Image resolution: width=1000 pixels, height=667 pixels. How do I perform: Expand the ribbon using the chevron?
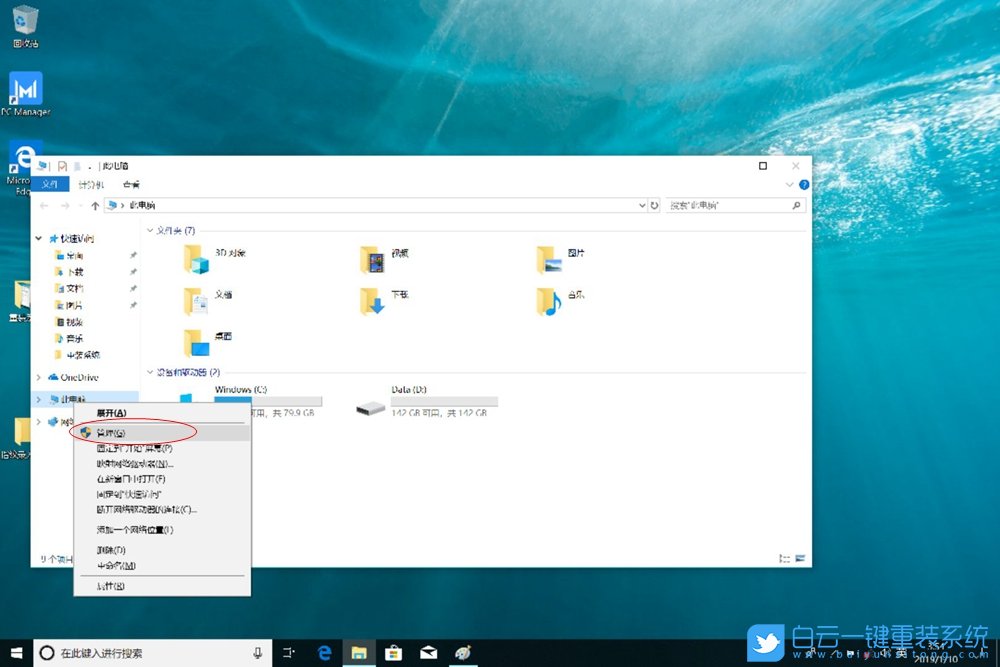click(x=790, y=185)
